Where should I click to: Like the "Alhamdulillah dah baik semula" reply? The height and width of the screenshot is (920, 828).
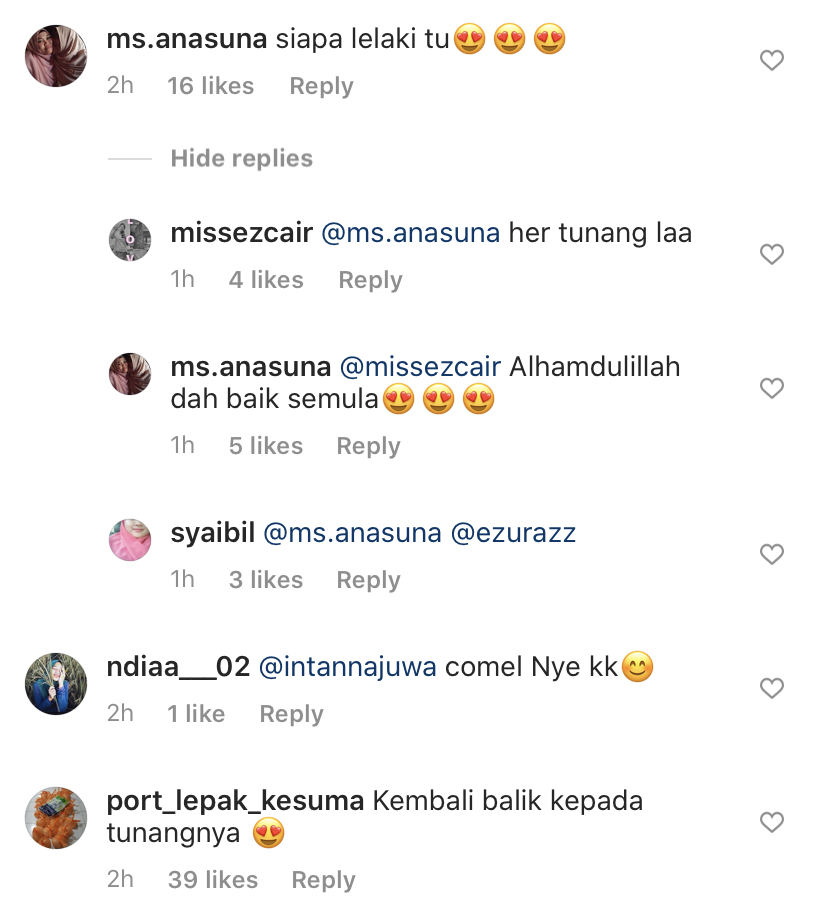(x=772, y=388)
